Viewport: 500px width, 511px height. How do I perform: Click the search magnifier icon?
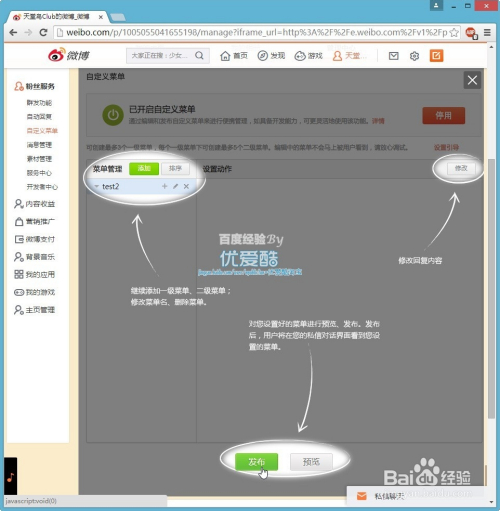tap(199, 55)
